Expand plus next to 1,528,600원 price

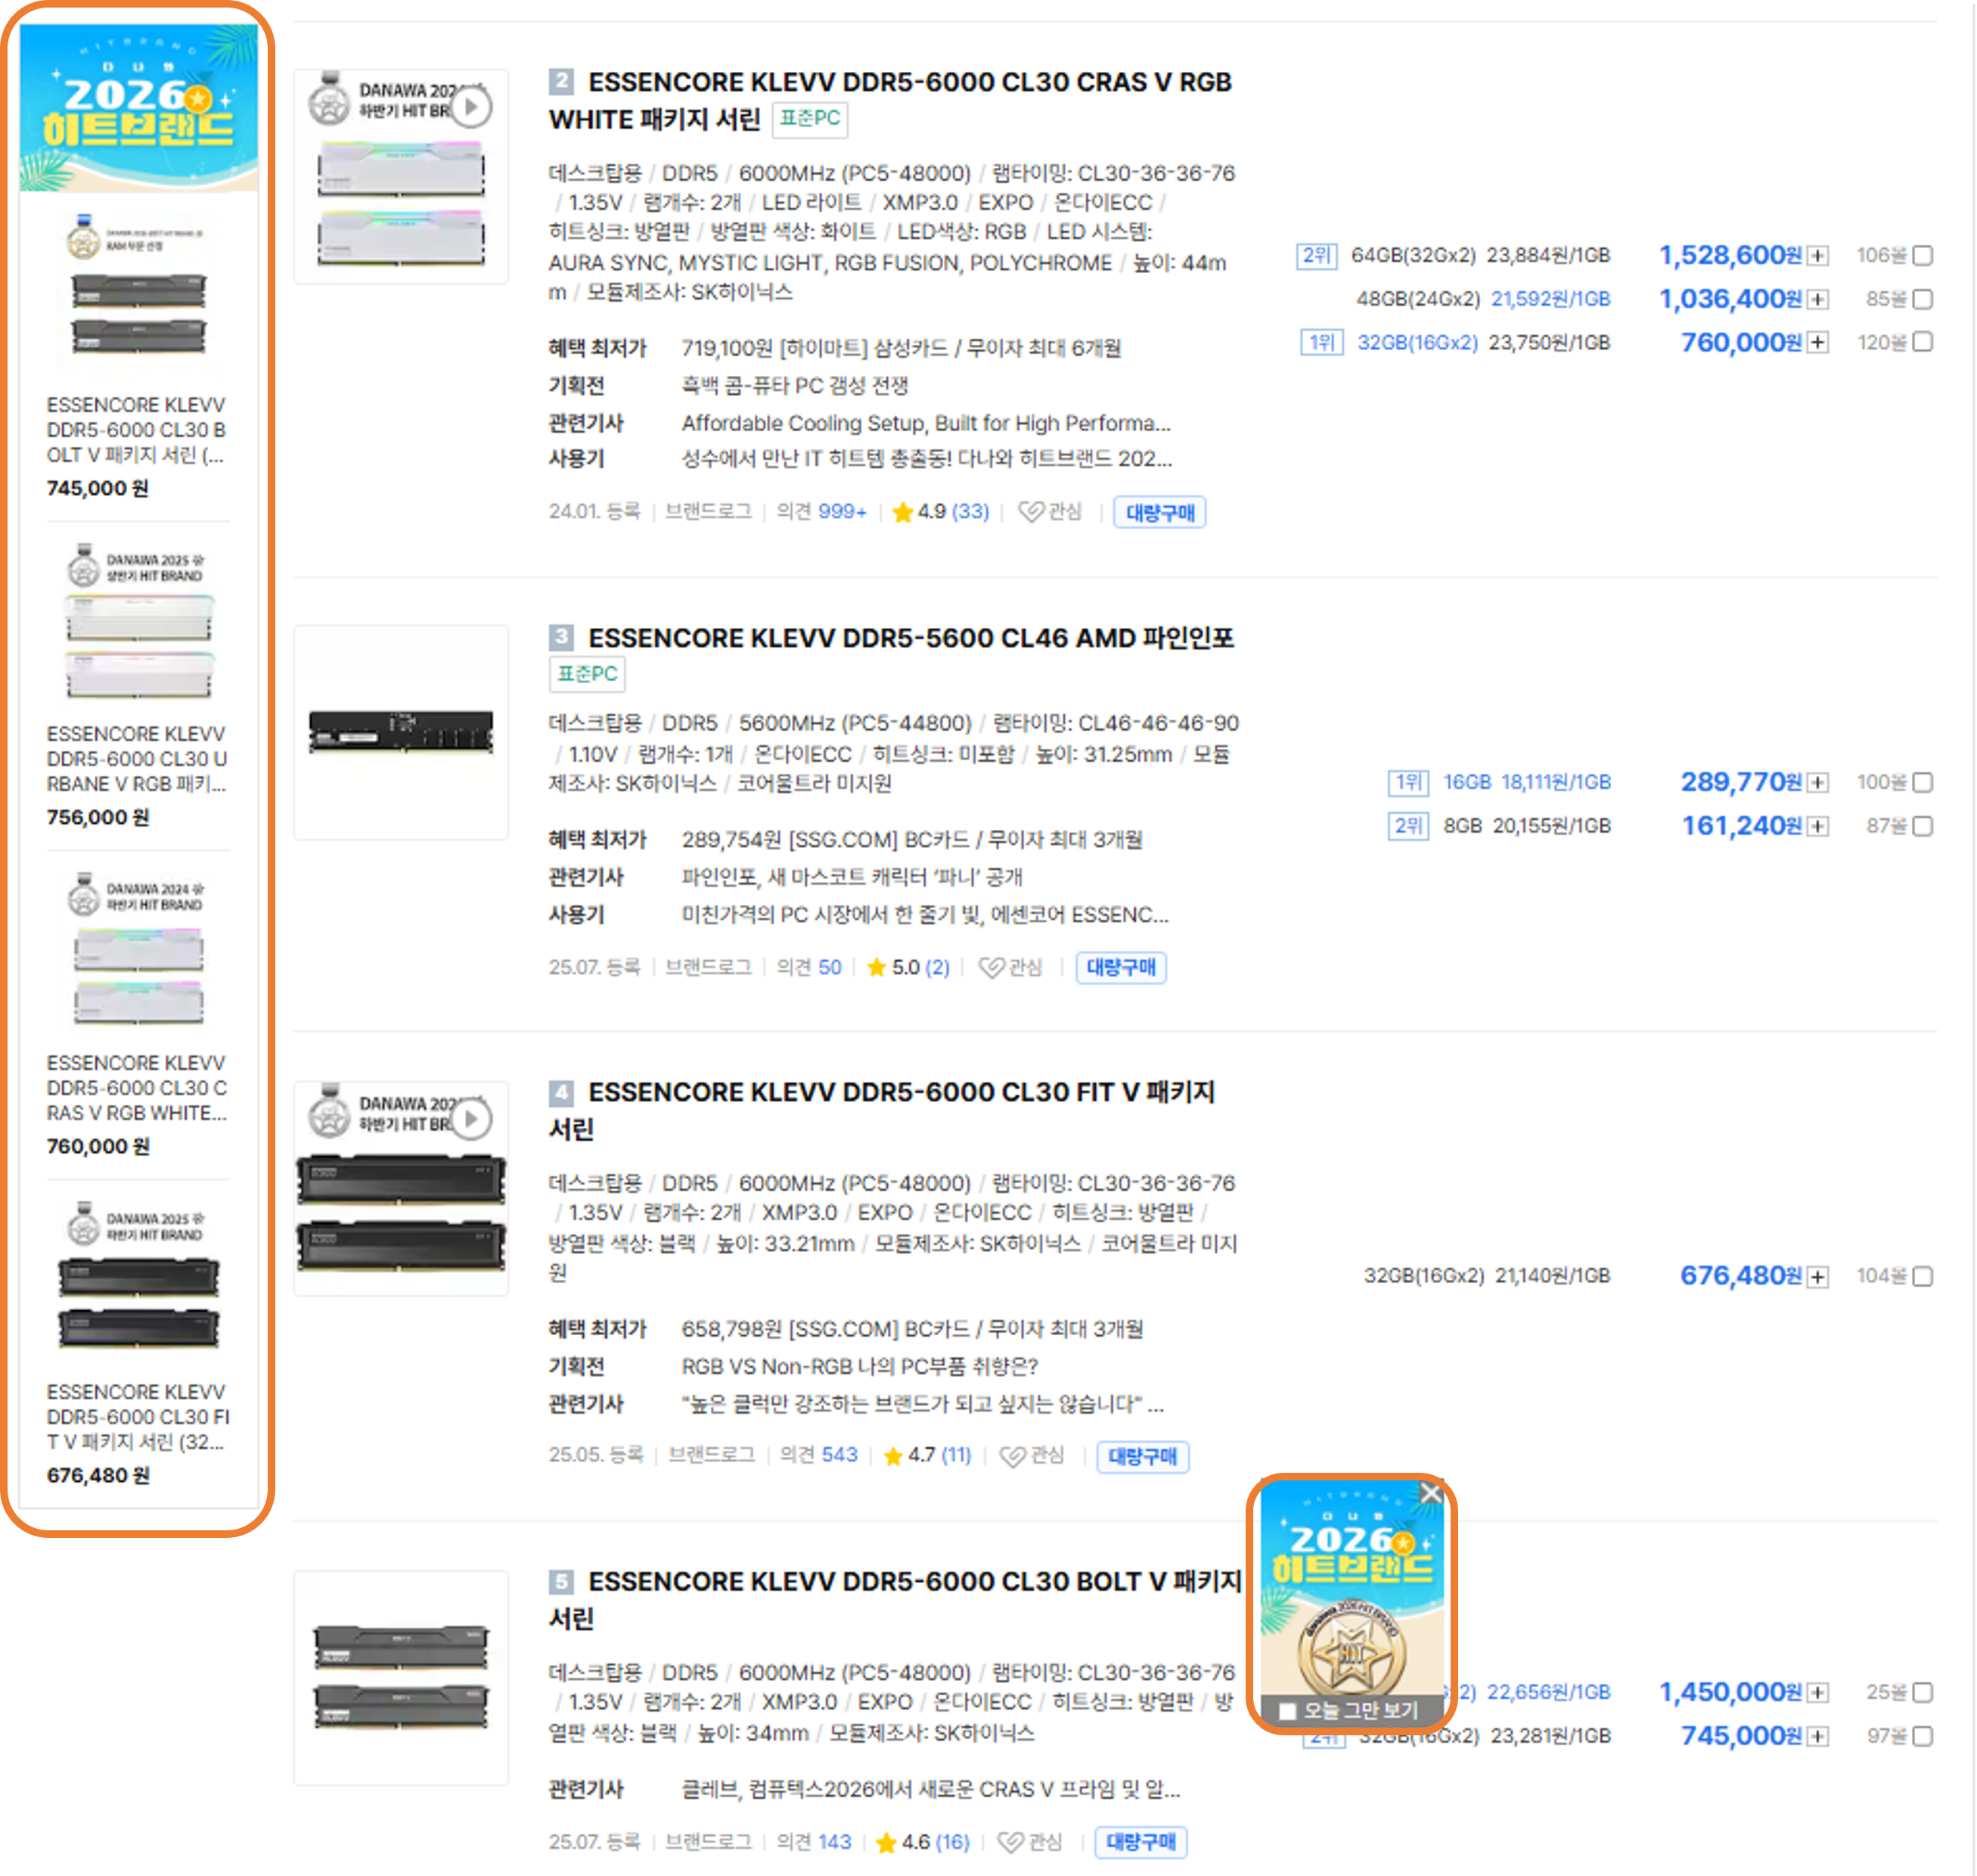[x=1818, y=256]
